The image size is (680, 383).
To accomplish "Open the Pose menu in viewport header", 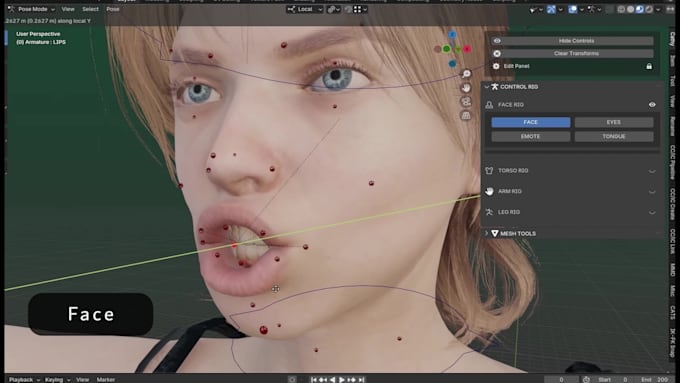I will point(113,9).
